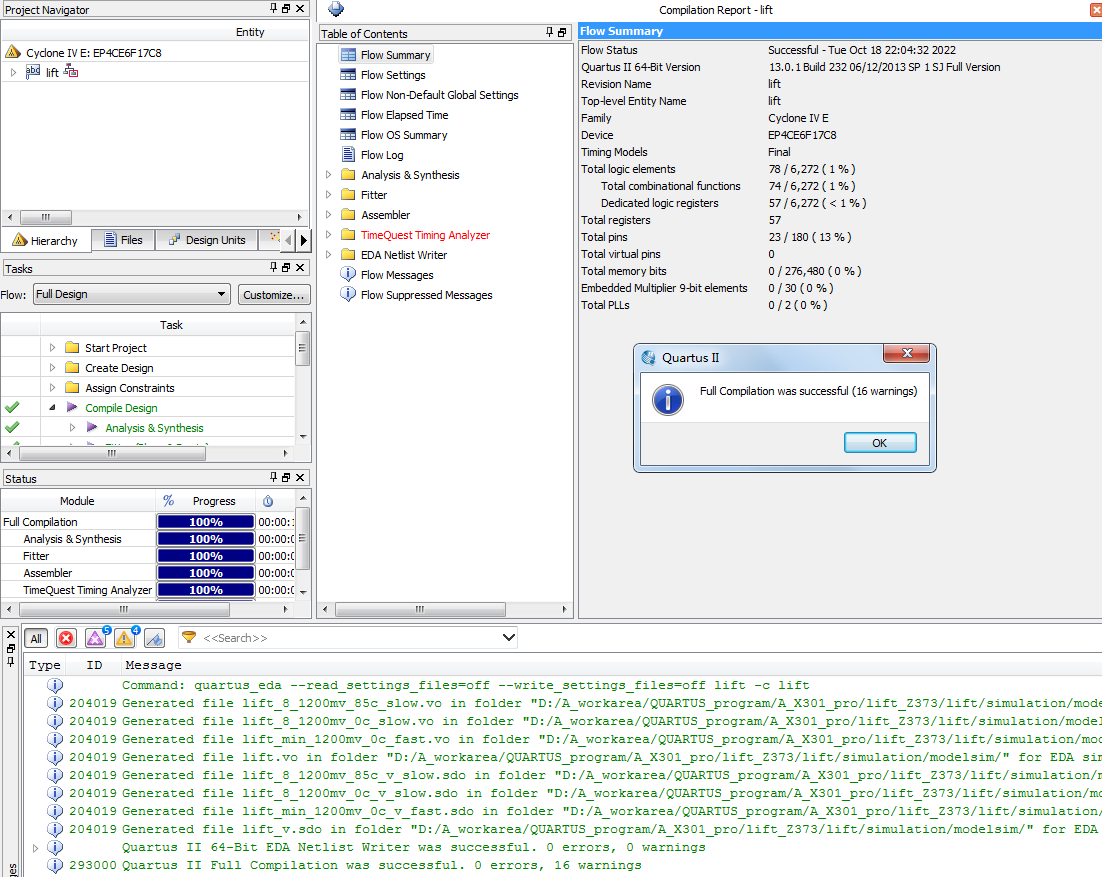
Task: Click the Flow Log document icon
Action: 348,155
